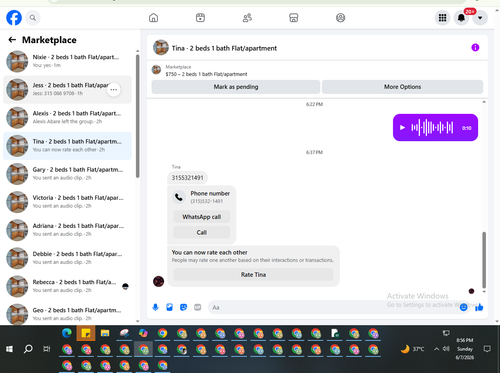Click the Rate Tina button
500x373 pixels.
click(x=253, y=275)
